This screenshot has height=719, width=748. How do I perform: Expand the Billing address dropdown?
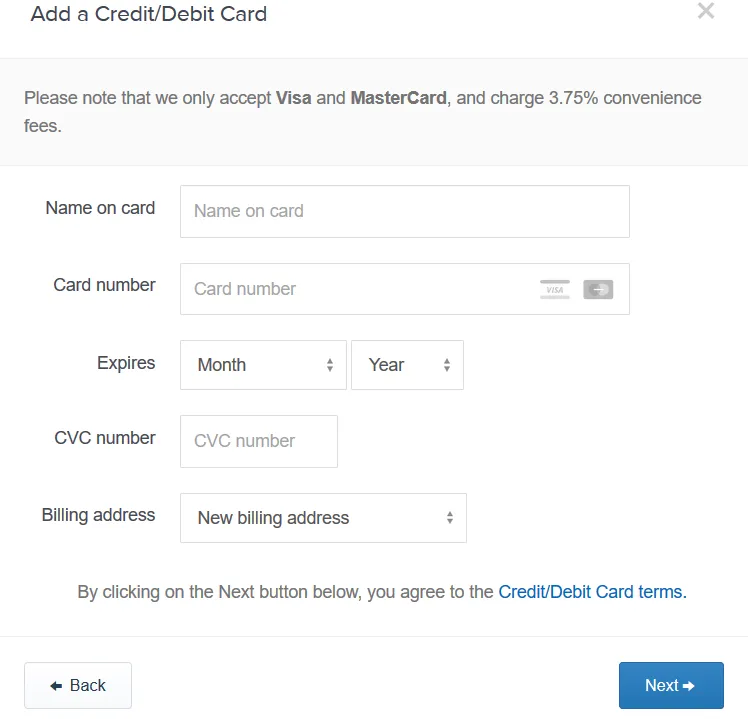point(323,518)
